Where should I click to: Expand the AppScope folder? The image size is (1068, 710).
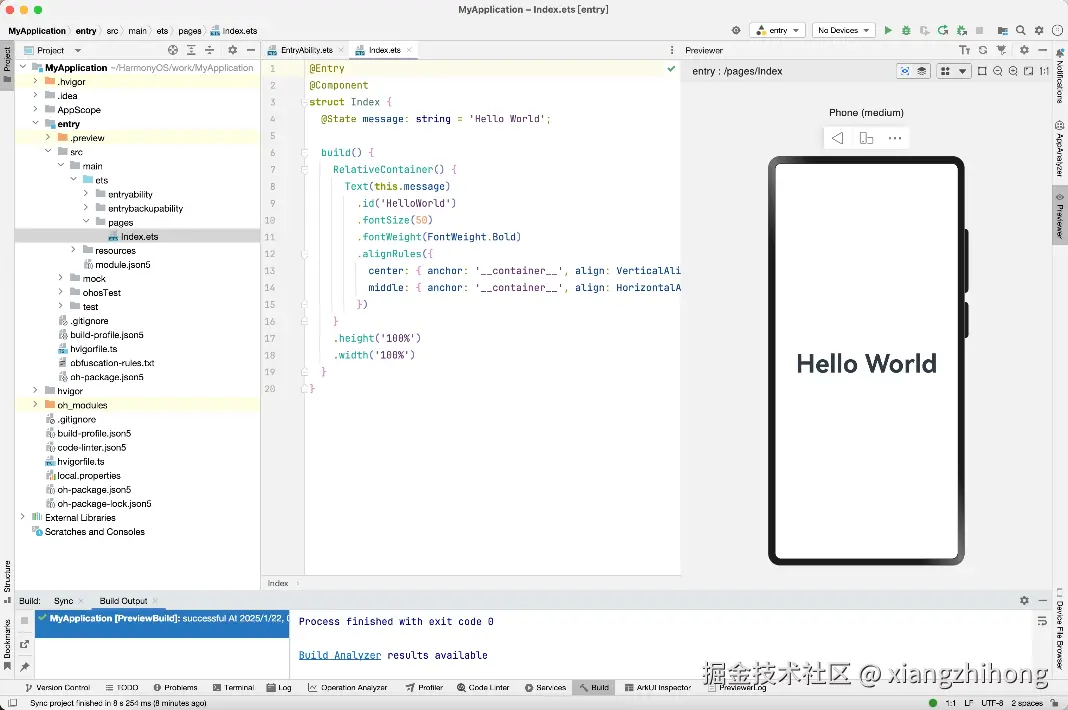35,110
